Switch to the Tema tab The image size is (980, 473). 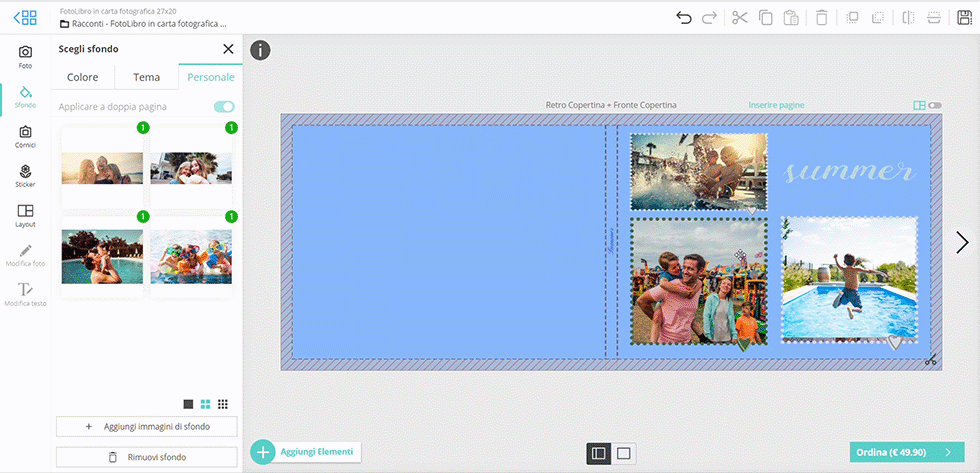(146, 77)
